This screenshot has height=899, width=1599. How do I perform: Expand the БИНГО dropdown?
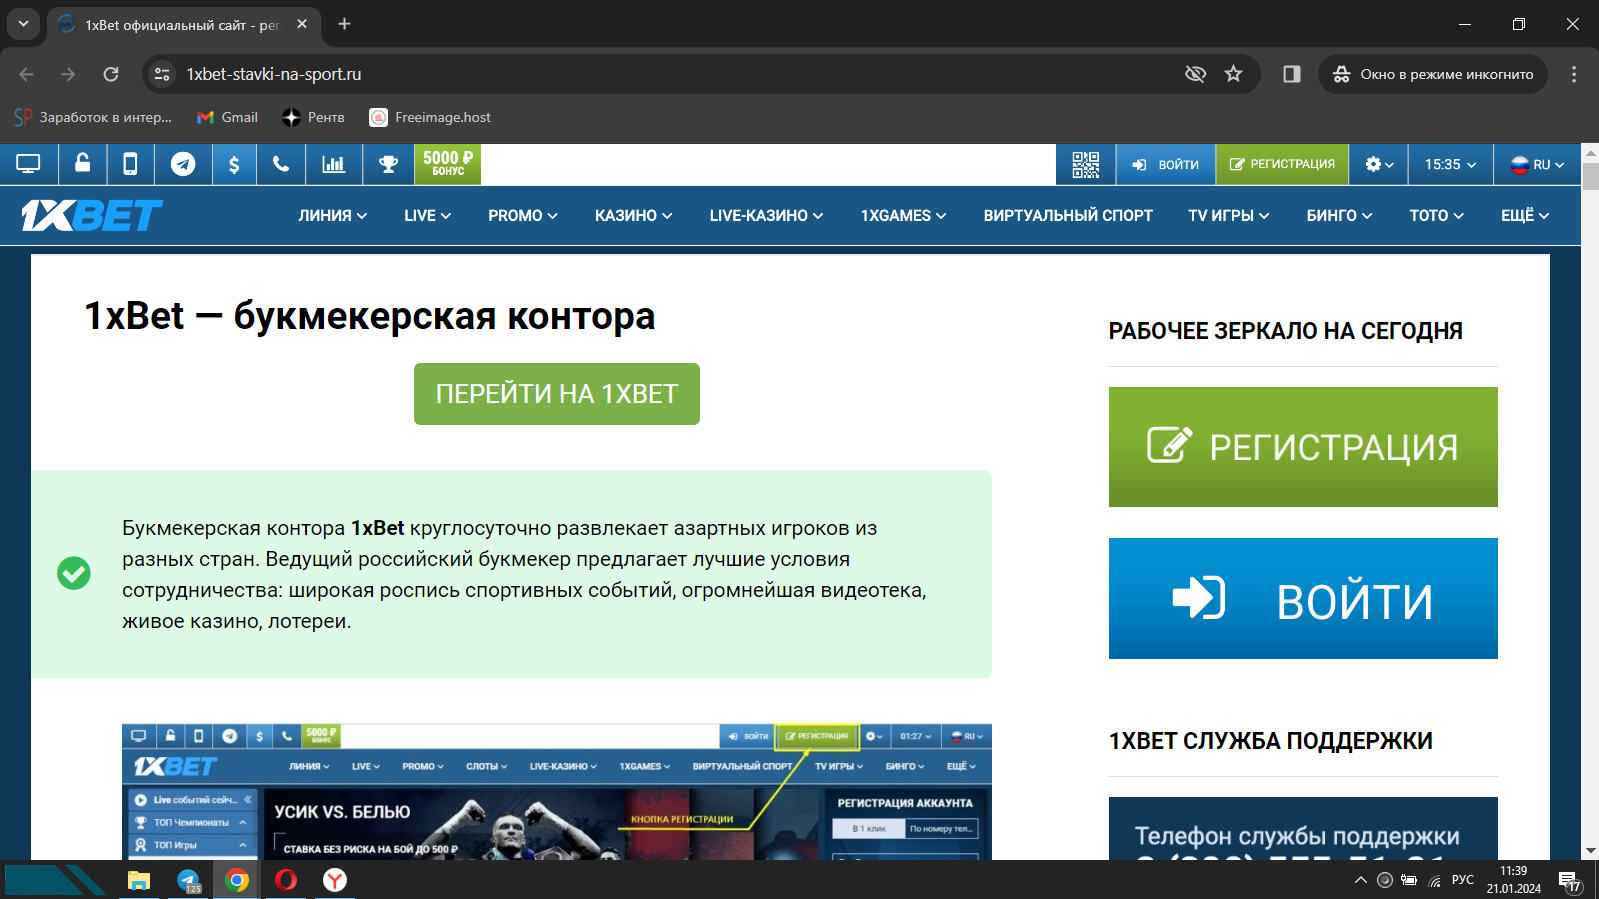pyautogui.click(x=1340, y=215)
